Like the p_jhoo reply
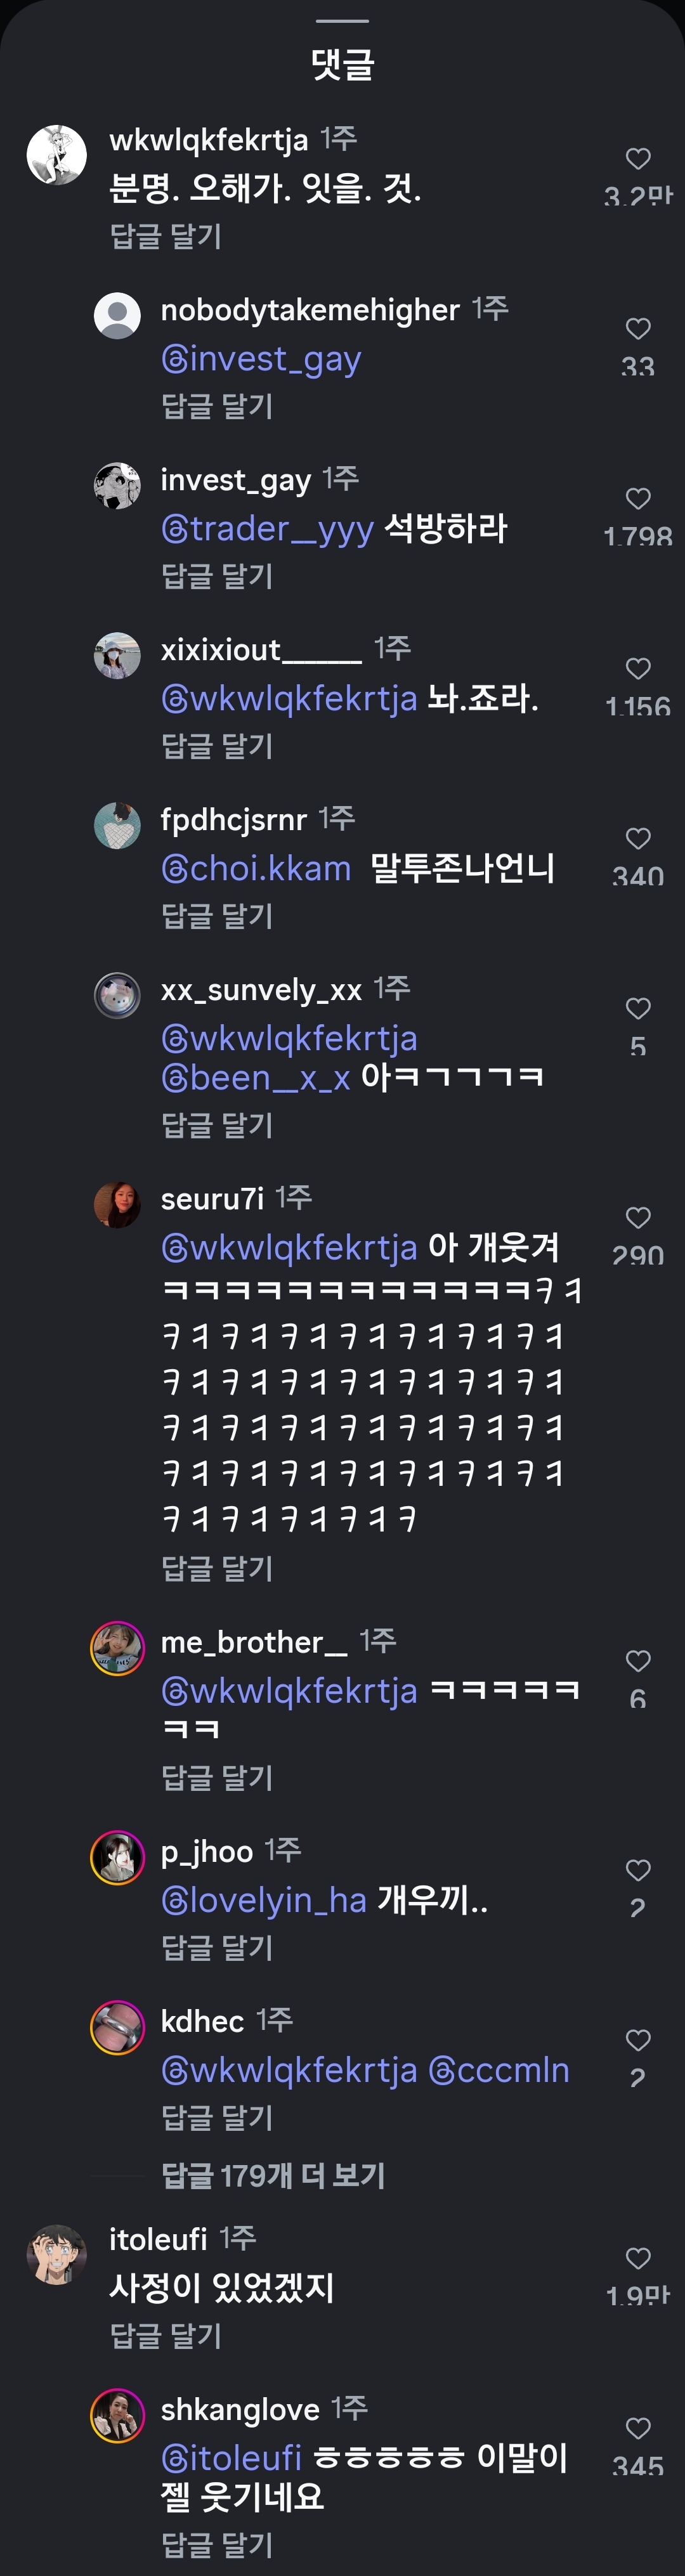The height and width of the screenshot is (2576, 685). [x=638, y=1870]
